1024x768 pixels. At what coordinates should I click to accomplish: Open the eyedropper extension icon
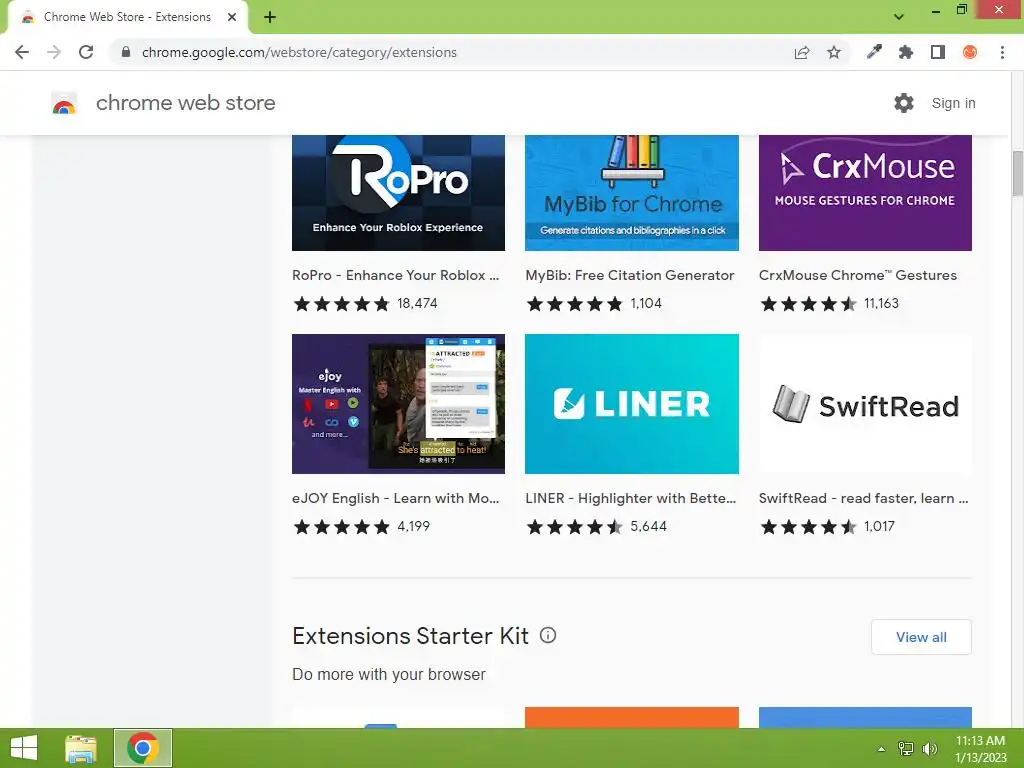click(874, 52)
